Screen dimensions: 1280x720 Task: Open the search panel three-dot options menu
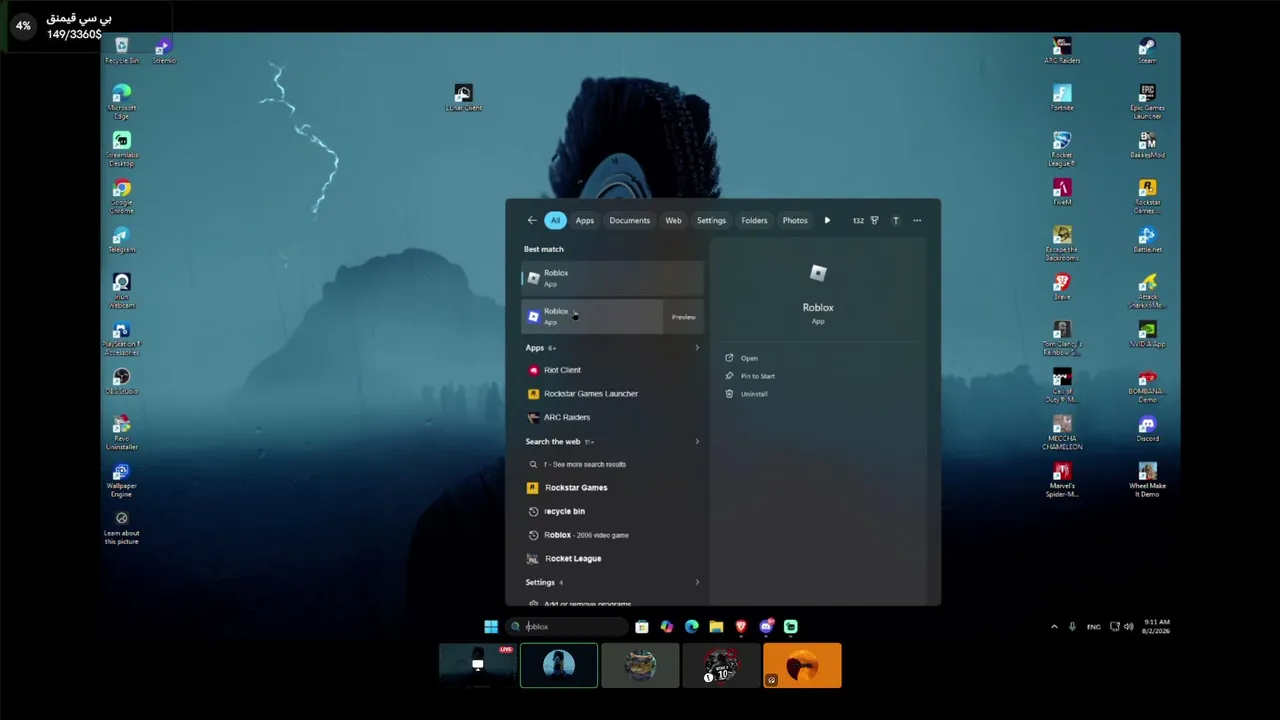(x=917, y=220)
